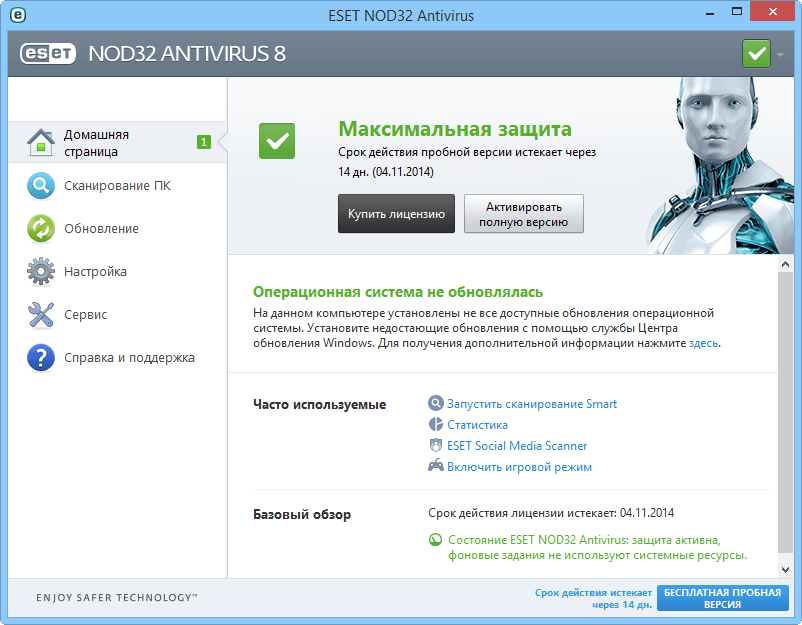This screenshot has width=802, height=625.
Task: Click the Сервис tools icon
Action: click(40, 314)
